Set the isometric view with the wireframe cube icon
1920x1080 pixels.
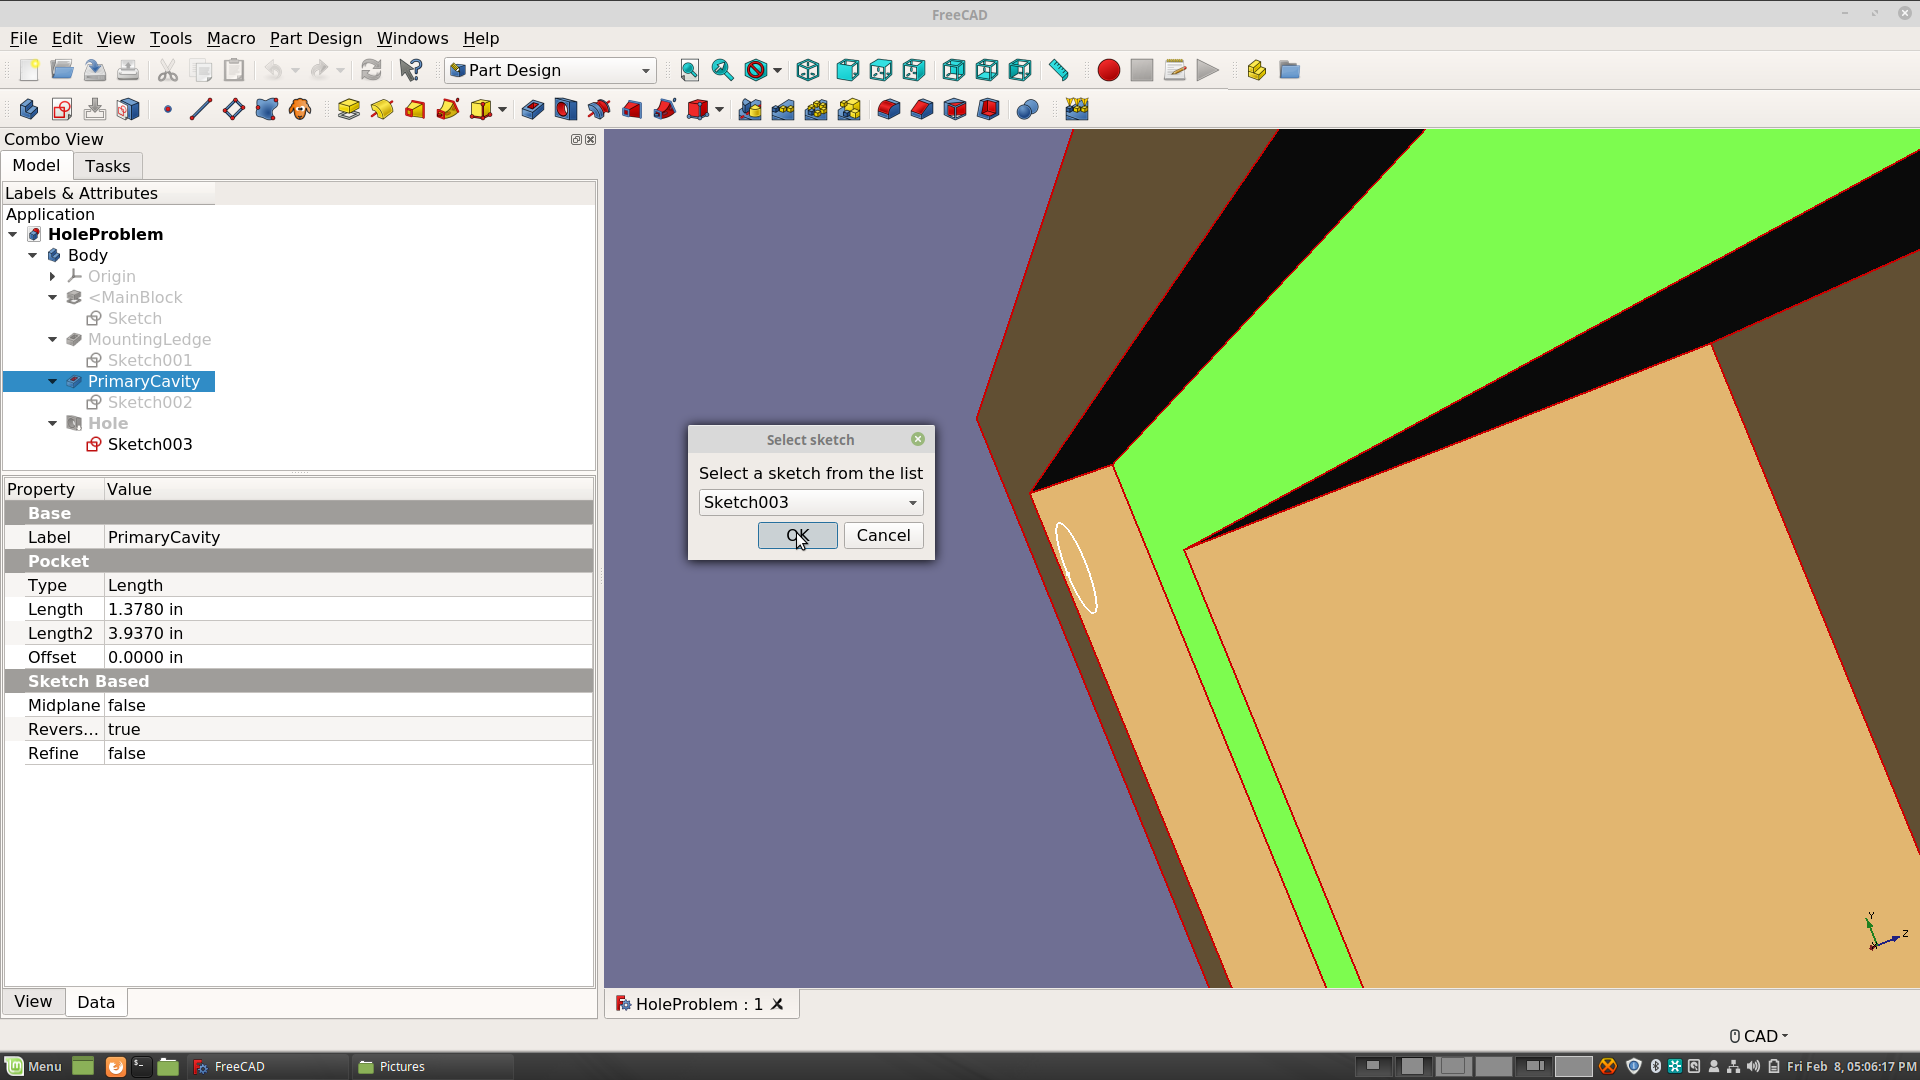click(808, 70)
